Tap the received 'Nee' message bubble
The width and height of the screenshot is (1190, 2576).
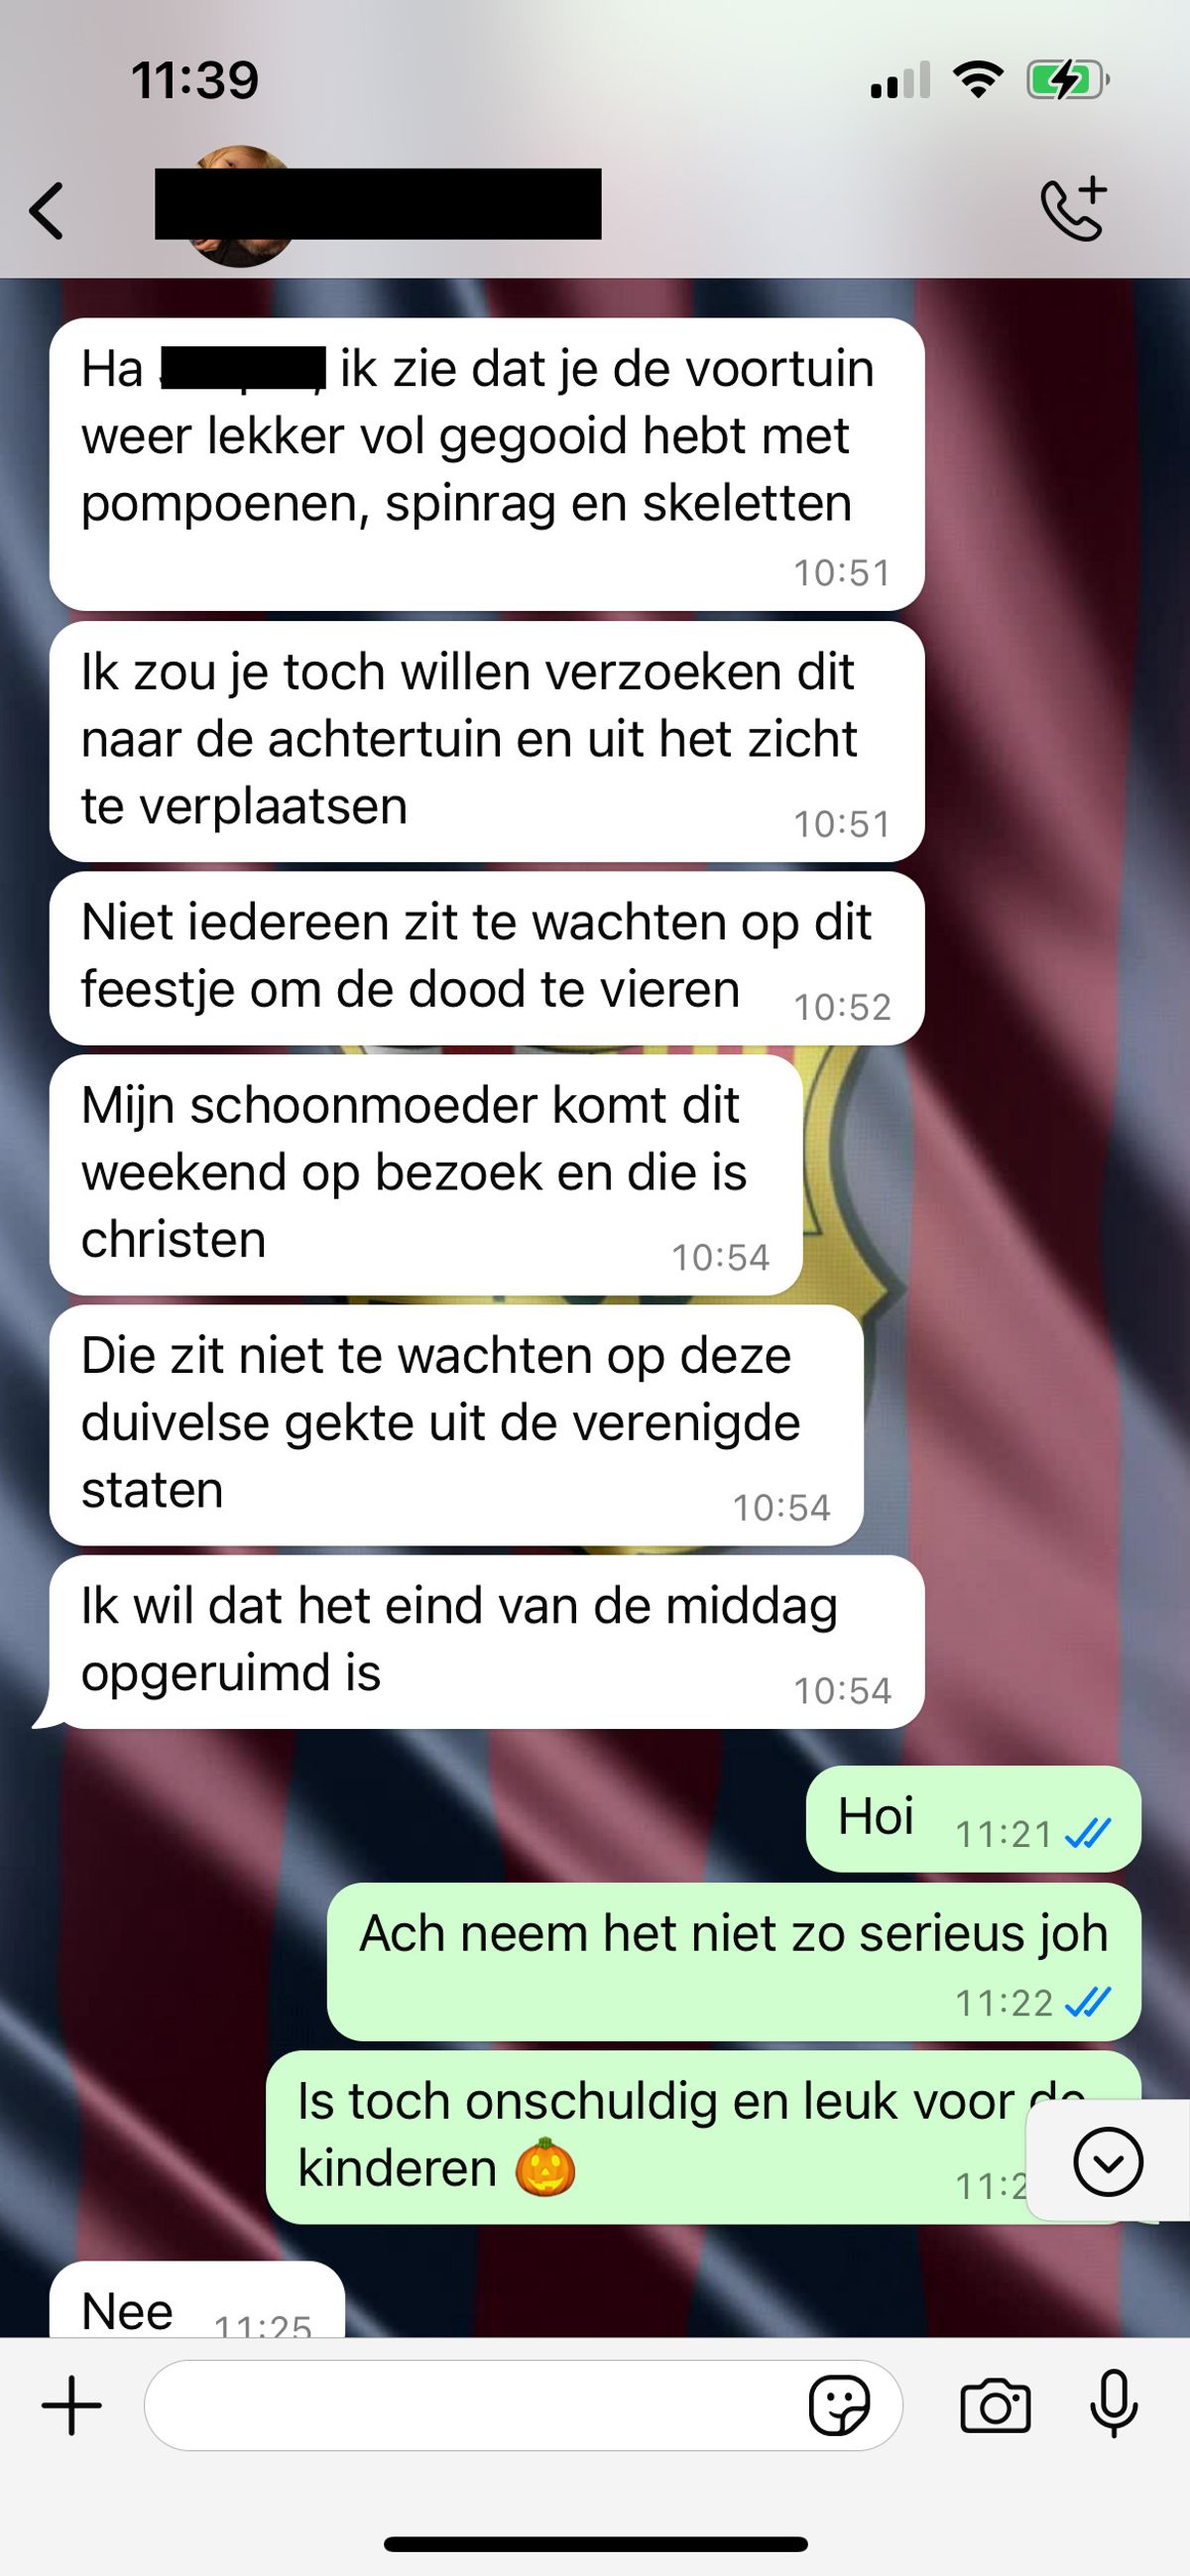tap(197, 2299)
